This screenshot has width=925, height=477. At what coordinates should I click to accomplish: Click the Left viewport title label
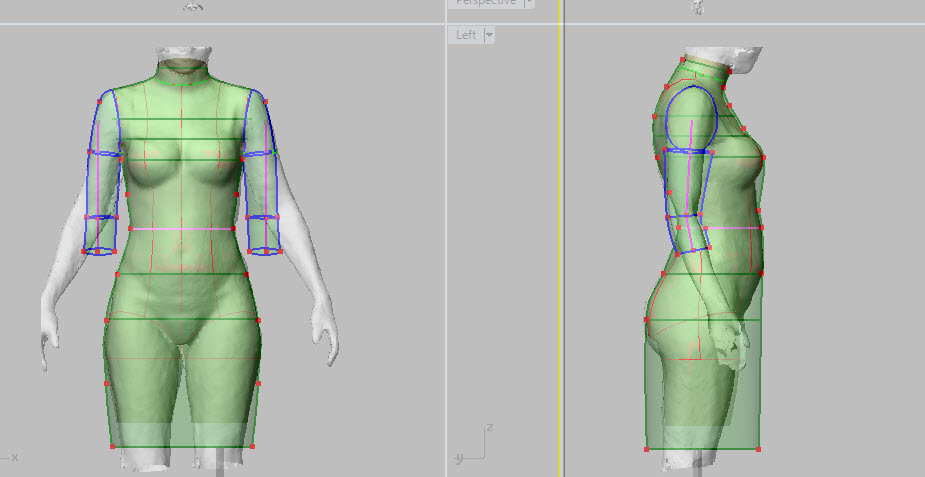pyautogui.click(x=465, y=35)
